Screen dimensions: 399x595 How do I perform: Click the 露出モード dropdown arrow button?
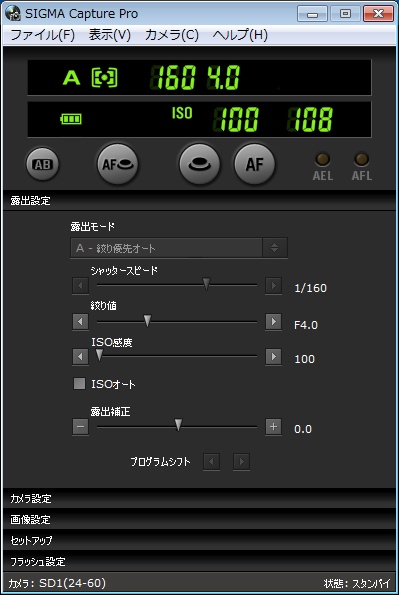[x=274, y=248]
